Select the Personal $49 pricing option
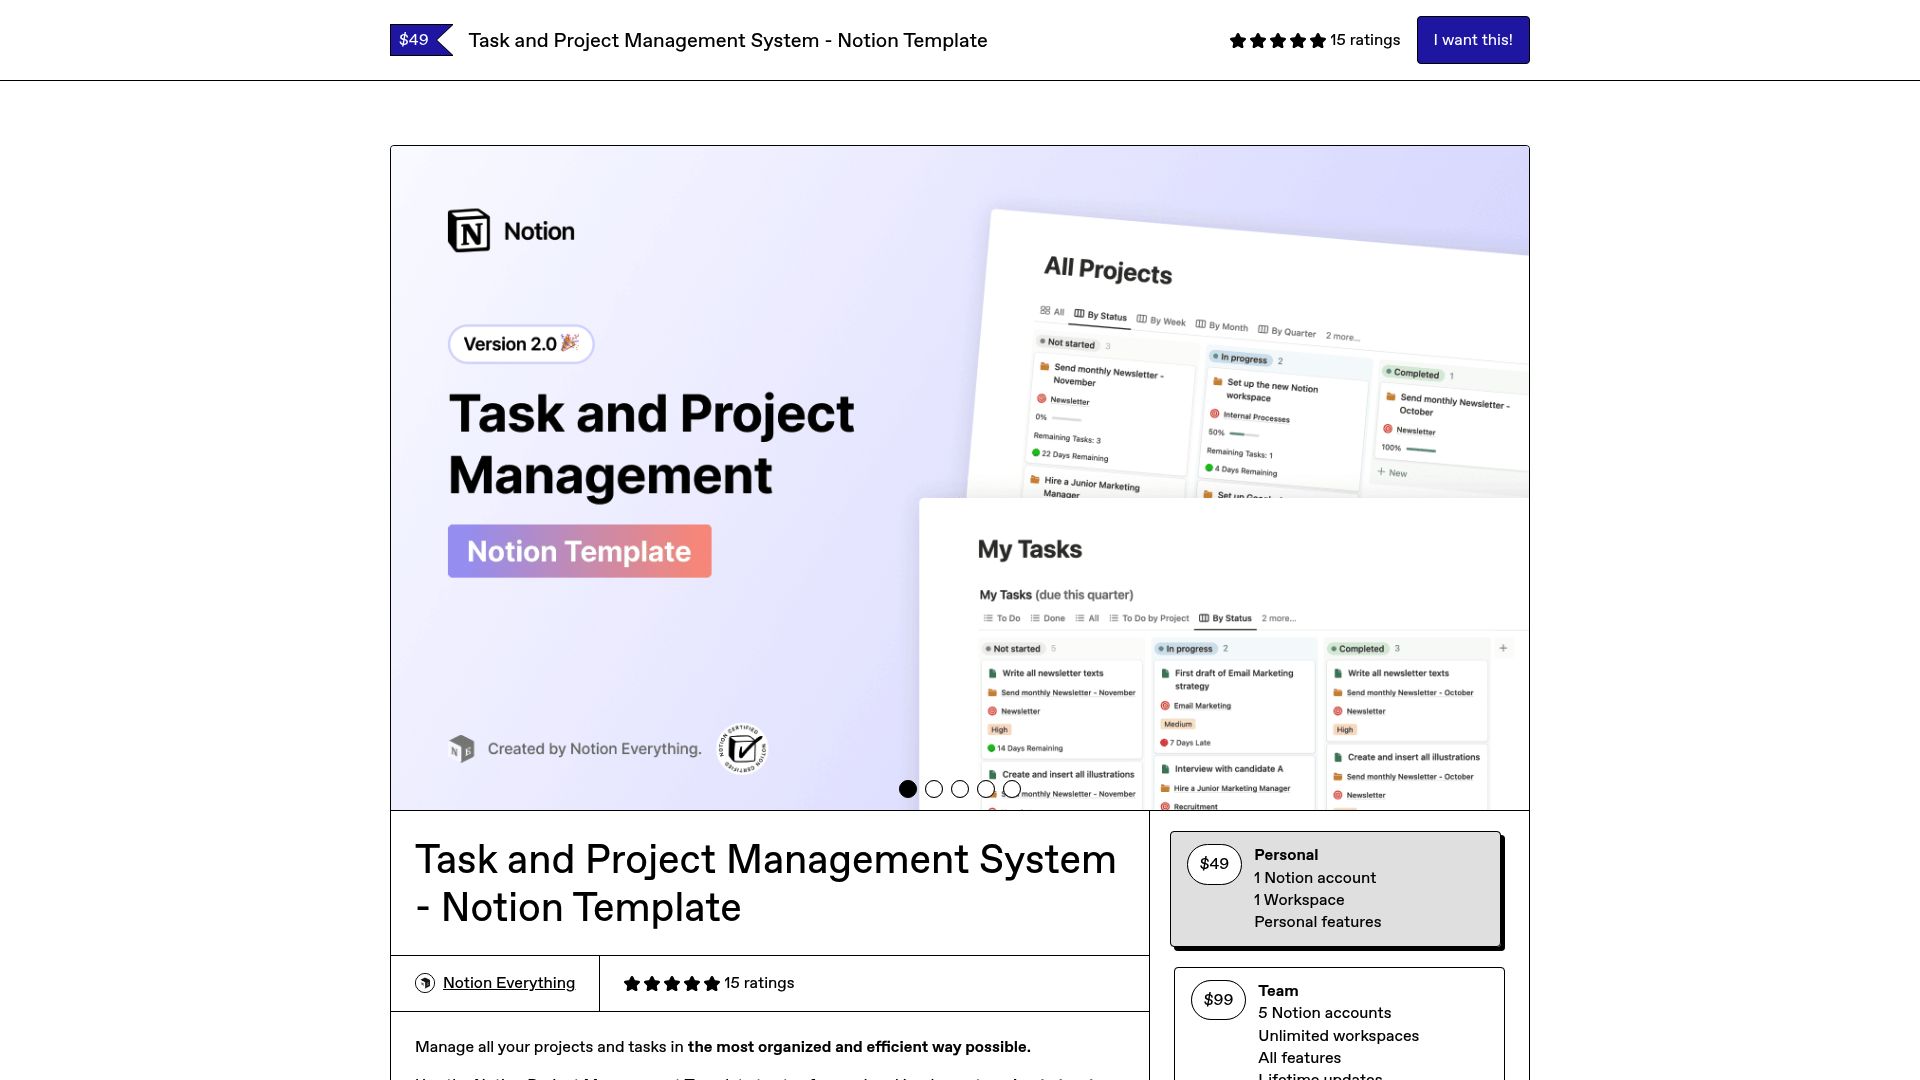Image resolution: width=1920 pixels, height=1080 pixels. pos(1336,888)
